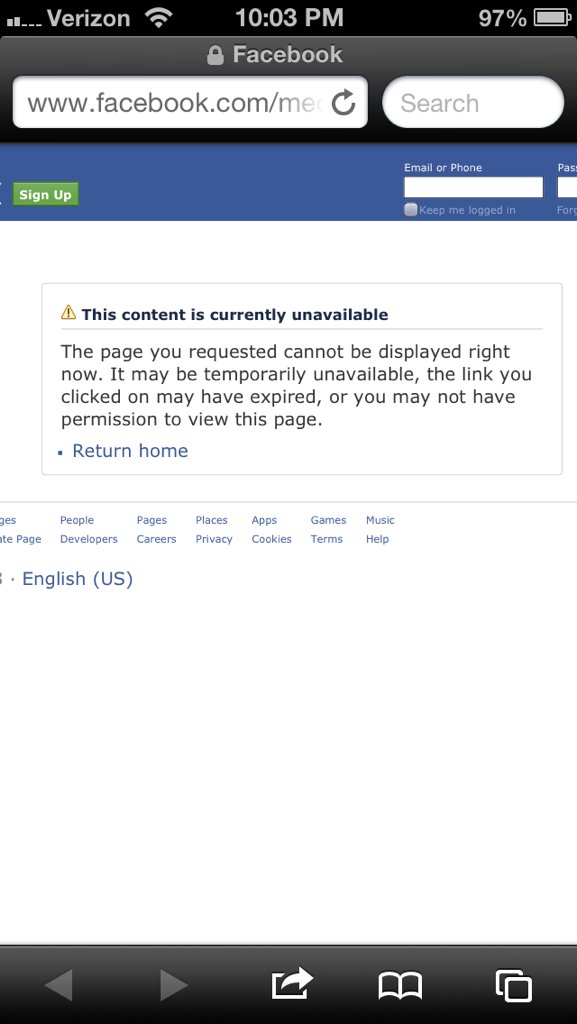The image size is (577, 1024).
Task: Go forward with right arrow
Action: click(174, 985)
